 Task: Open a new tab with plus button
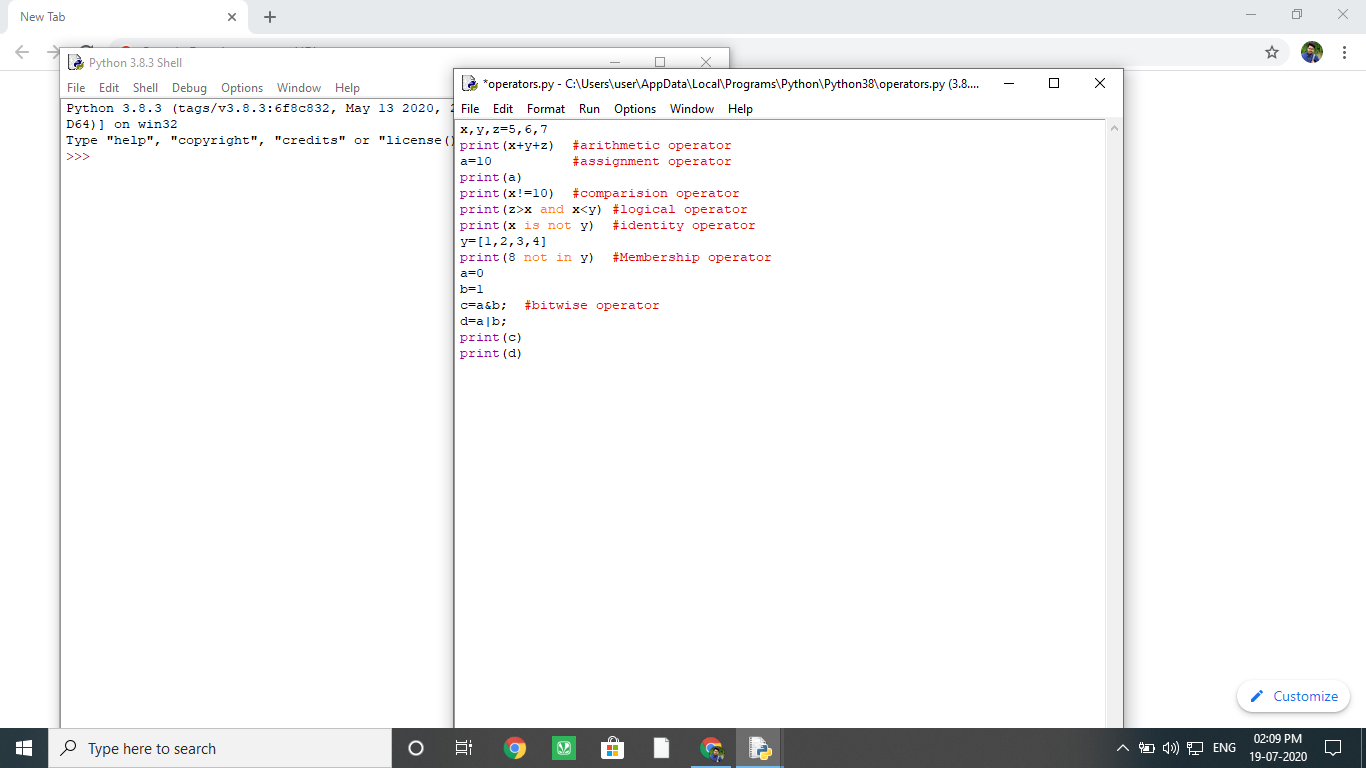[270, 17]
